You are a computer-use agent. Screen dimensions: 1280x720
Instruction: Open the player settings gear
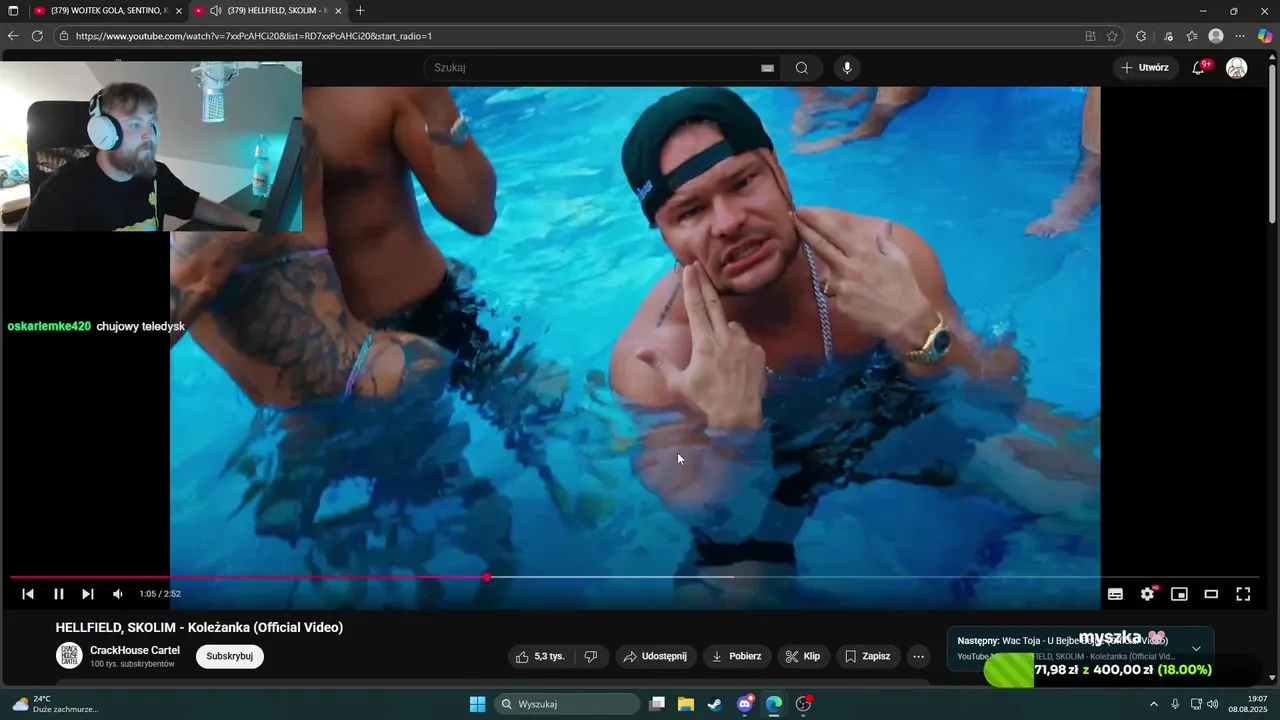1147,594
